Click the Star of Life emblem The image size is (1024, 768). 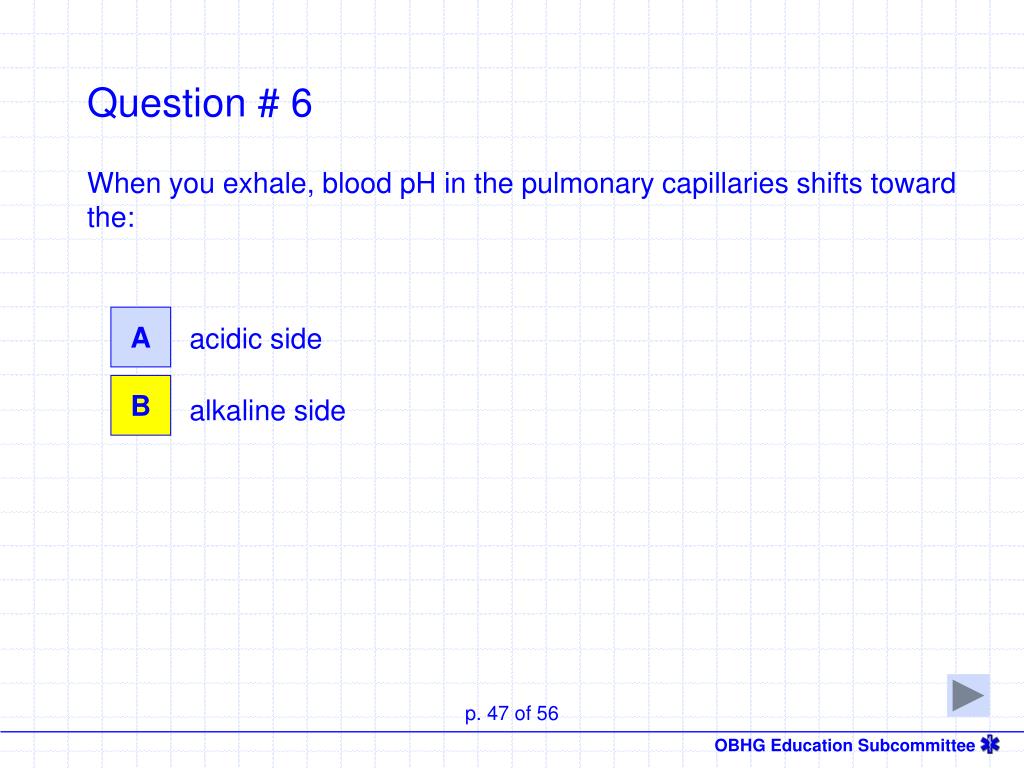(x=990, y=744)
